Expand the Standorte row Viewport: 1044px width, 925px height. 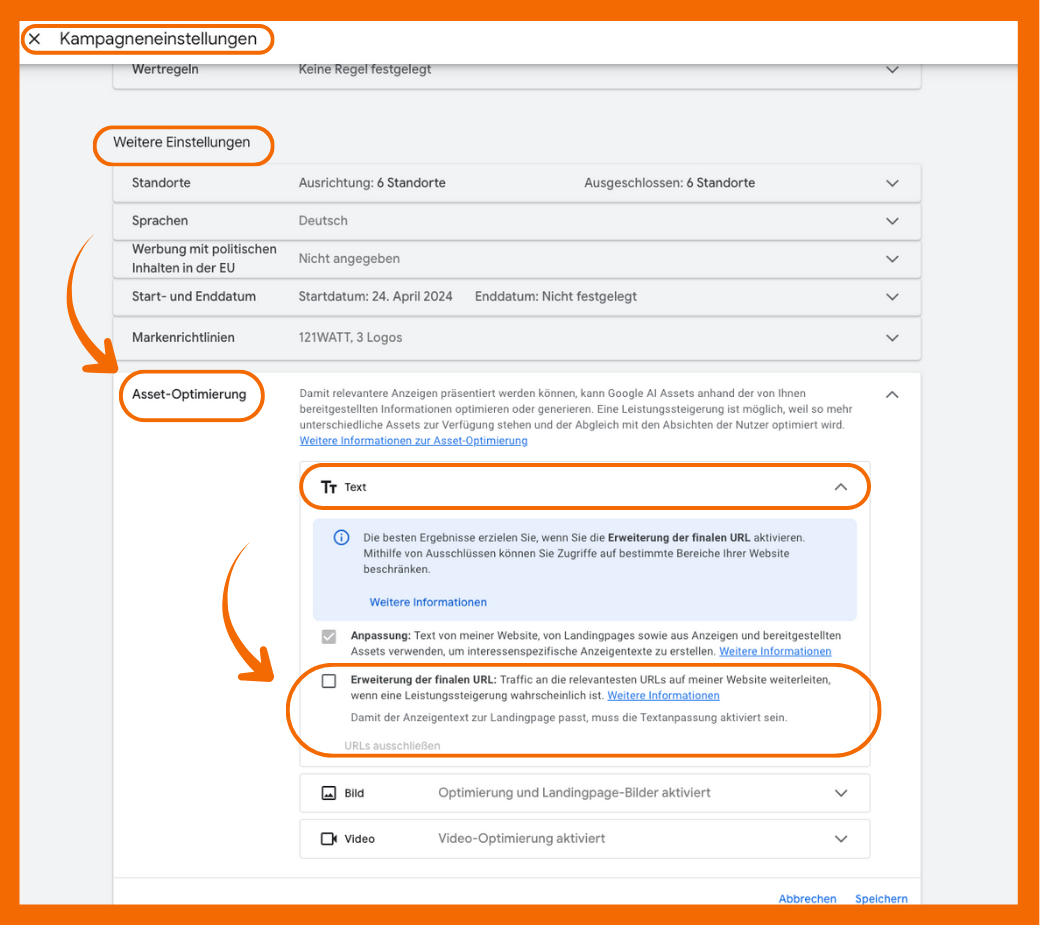tap(892, 183)
